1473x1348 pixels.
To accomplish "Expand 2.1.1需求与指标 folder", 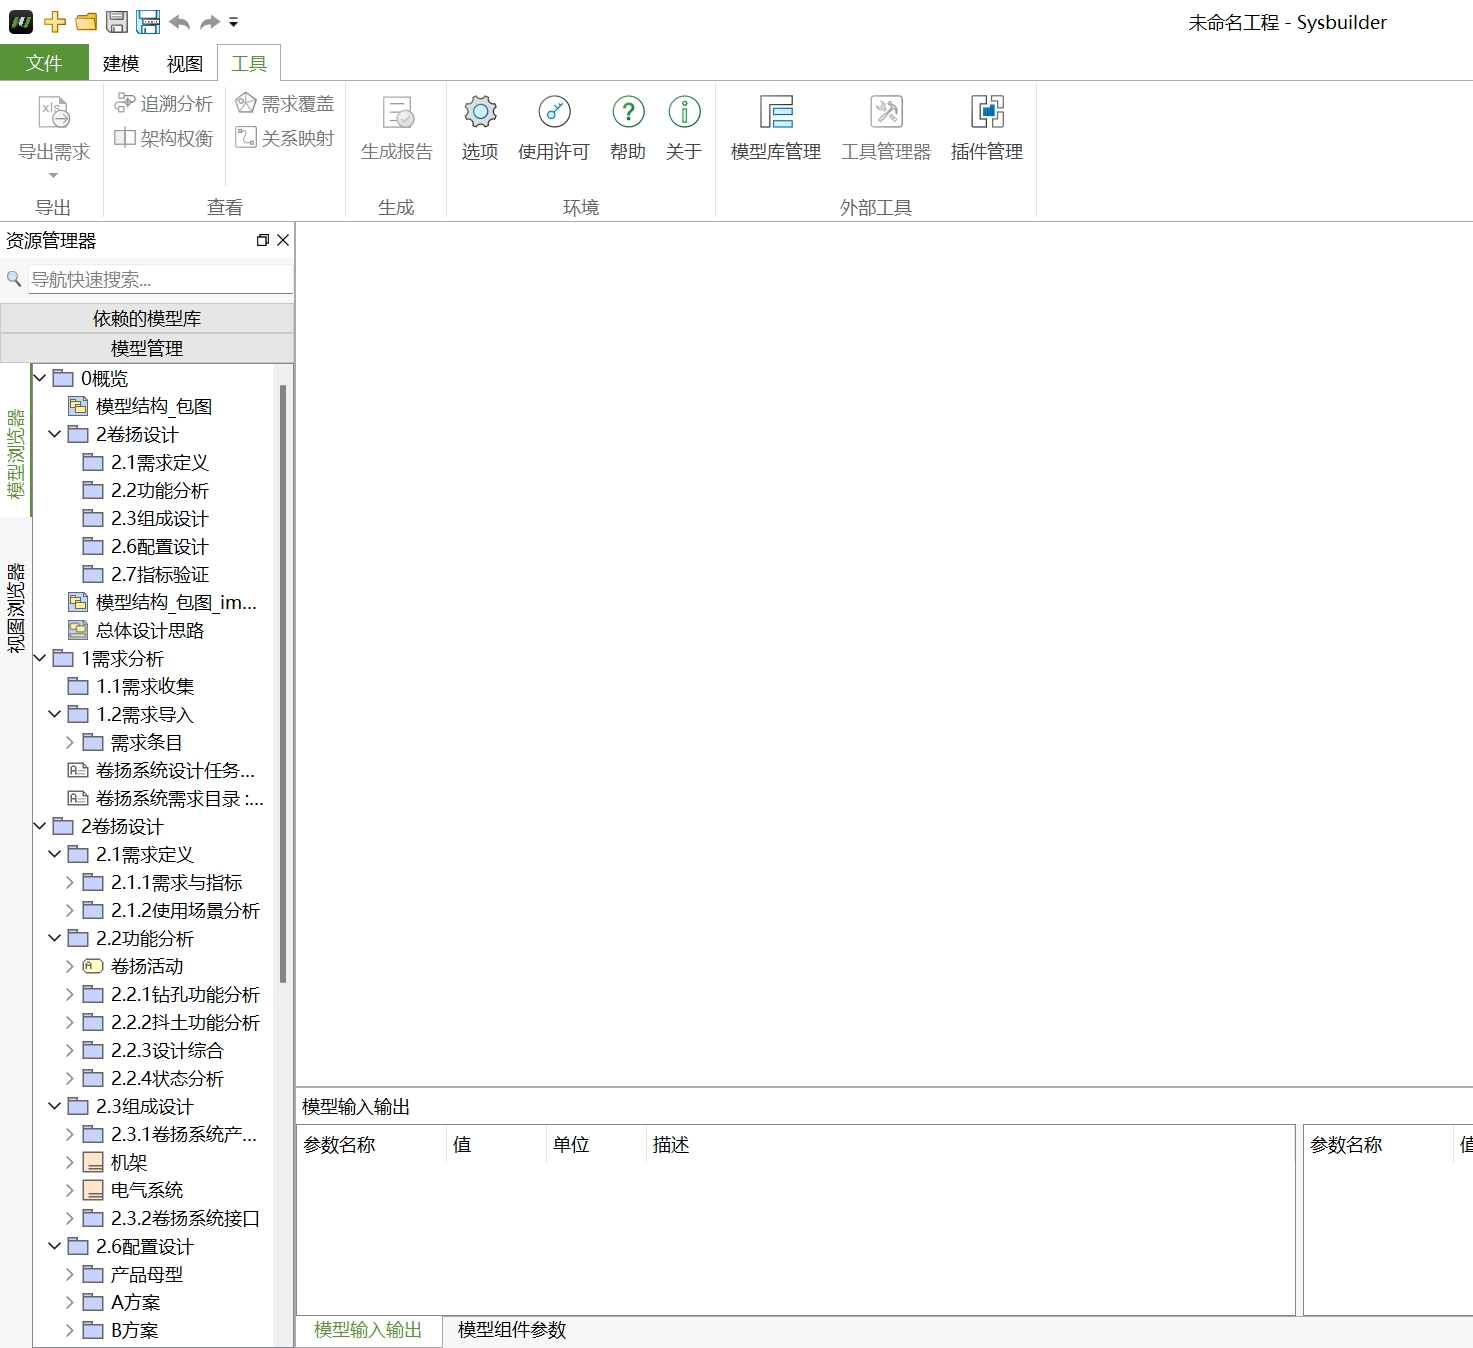I will [70, 882].
